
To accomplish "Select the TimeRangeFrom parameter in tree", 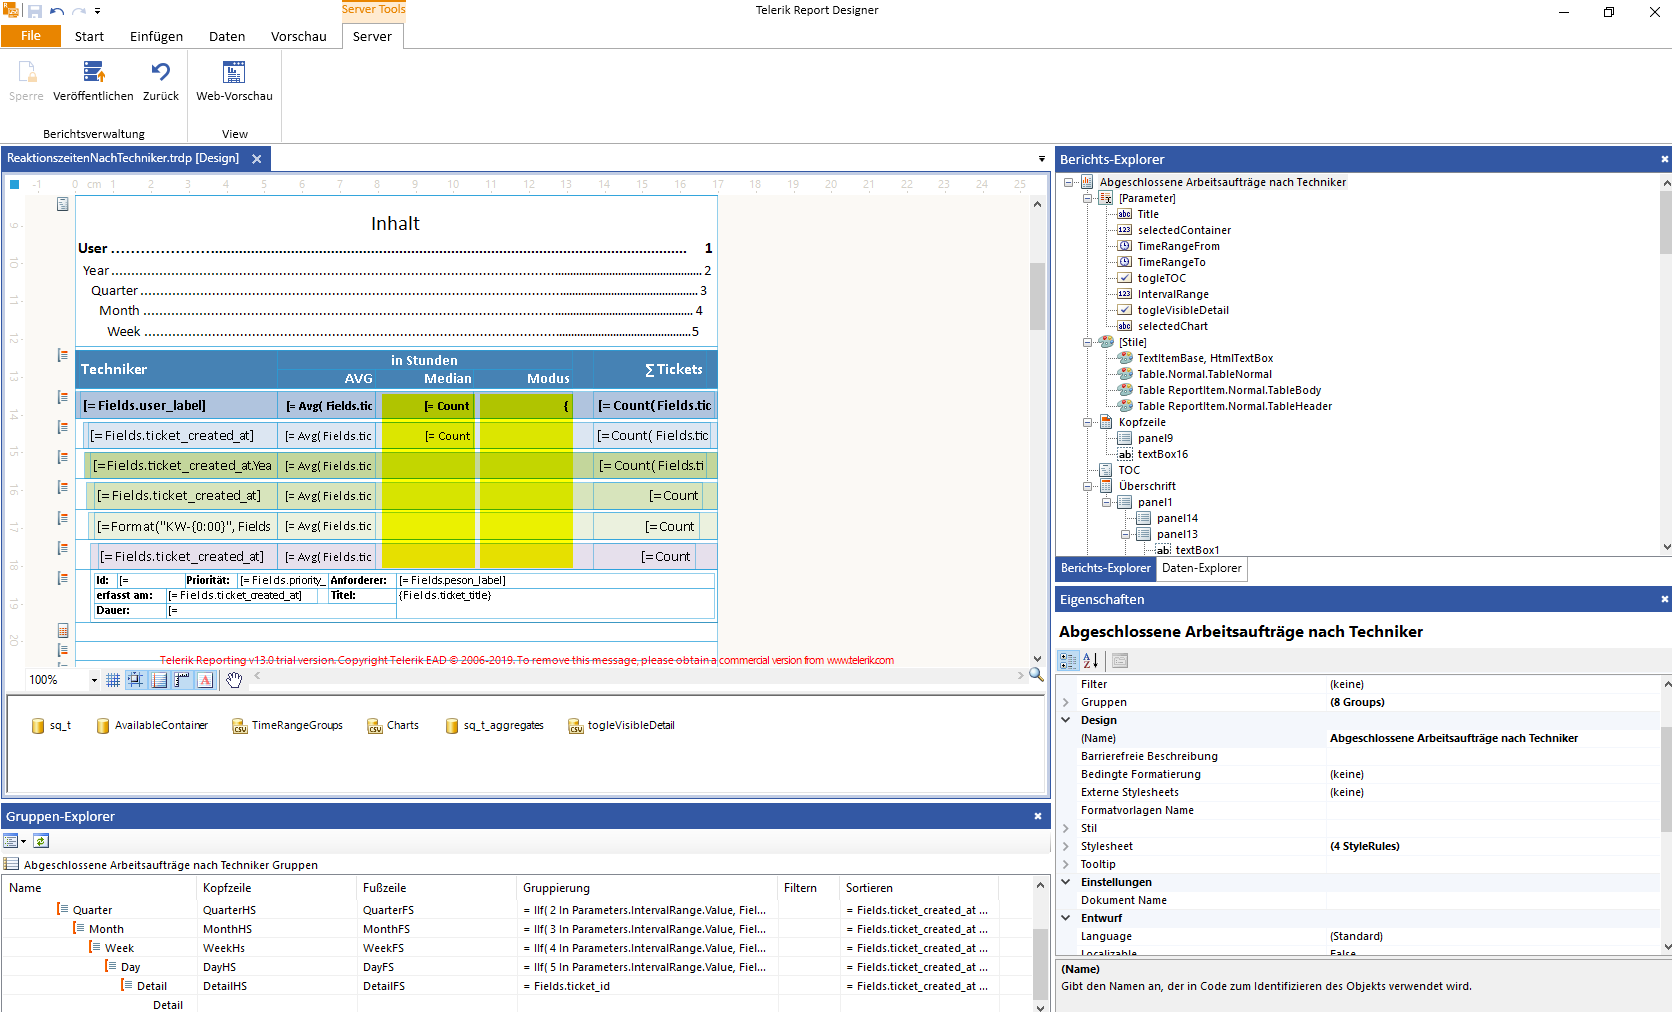I will pos(1178,246).
